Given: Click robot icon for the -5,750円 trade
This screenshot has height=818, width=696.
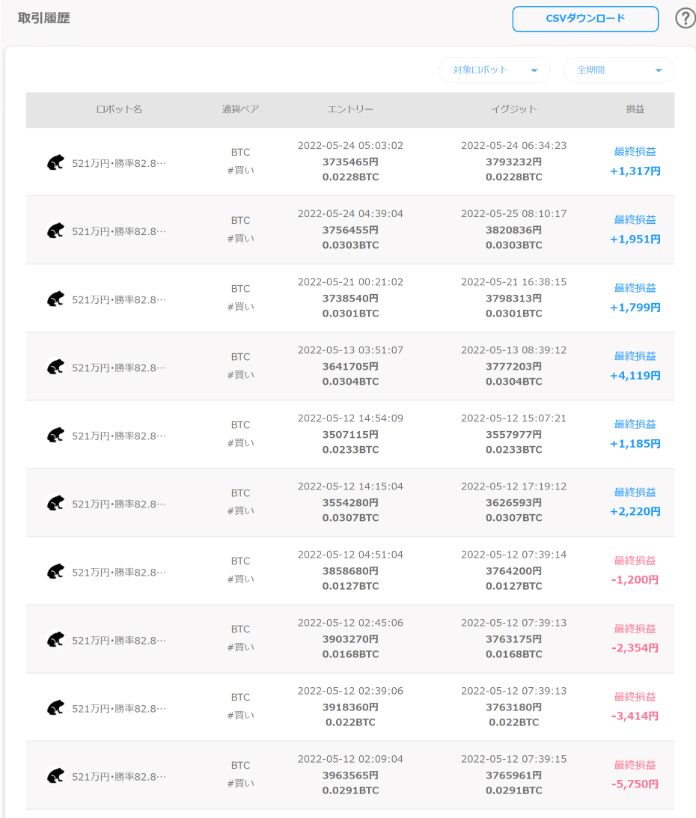Looking at the screenshot, I should click(x=55, y=776).
